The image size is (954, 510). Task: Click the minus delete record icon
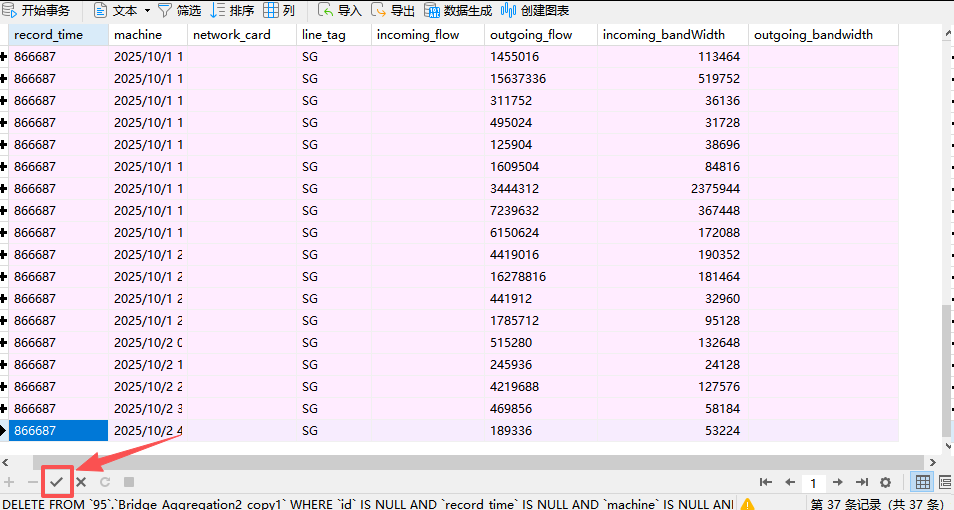pos(33,482)
